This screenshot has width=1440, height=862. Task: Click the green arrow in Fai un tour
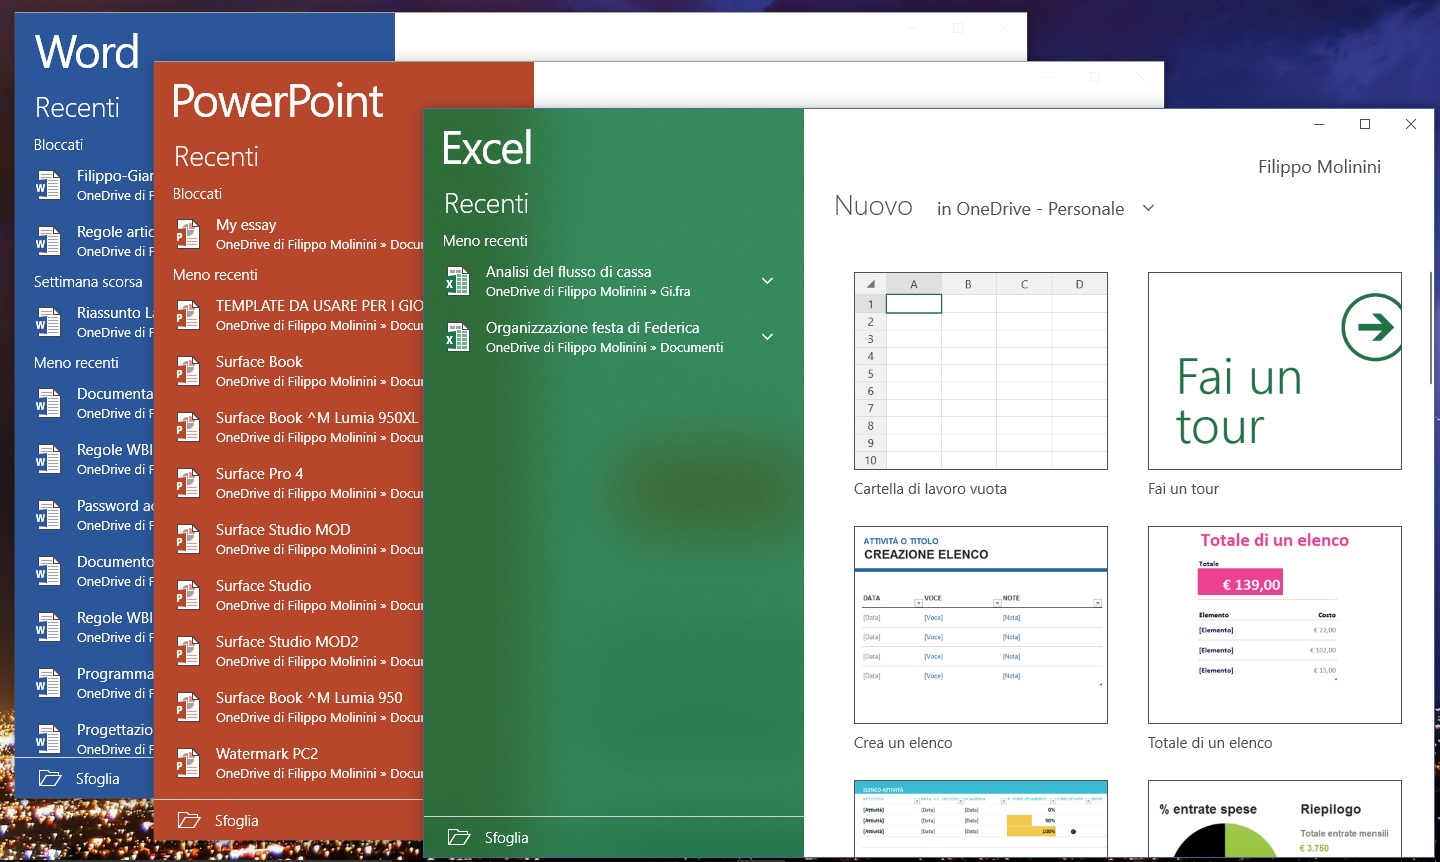point(1373,327)
